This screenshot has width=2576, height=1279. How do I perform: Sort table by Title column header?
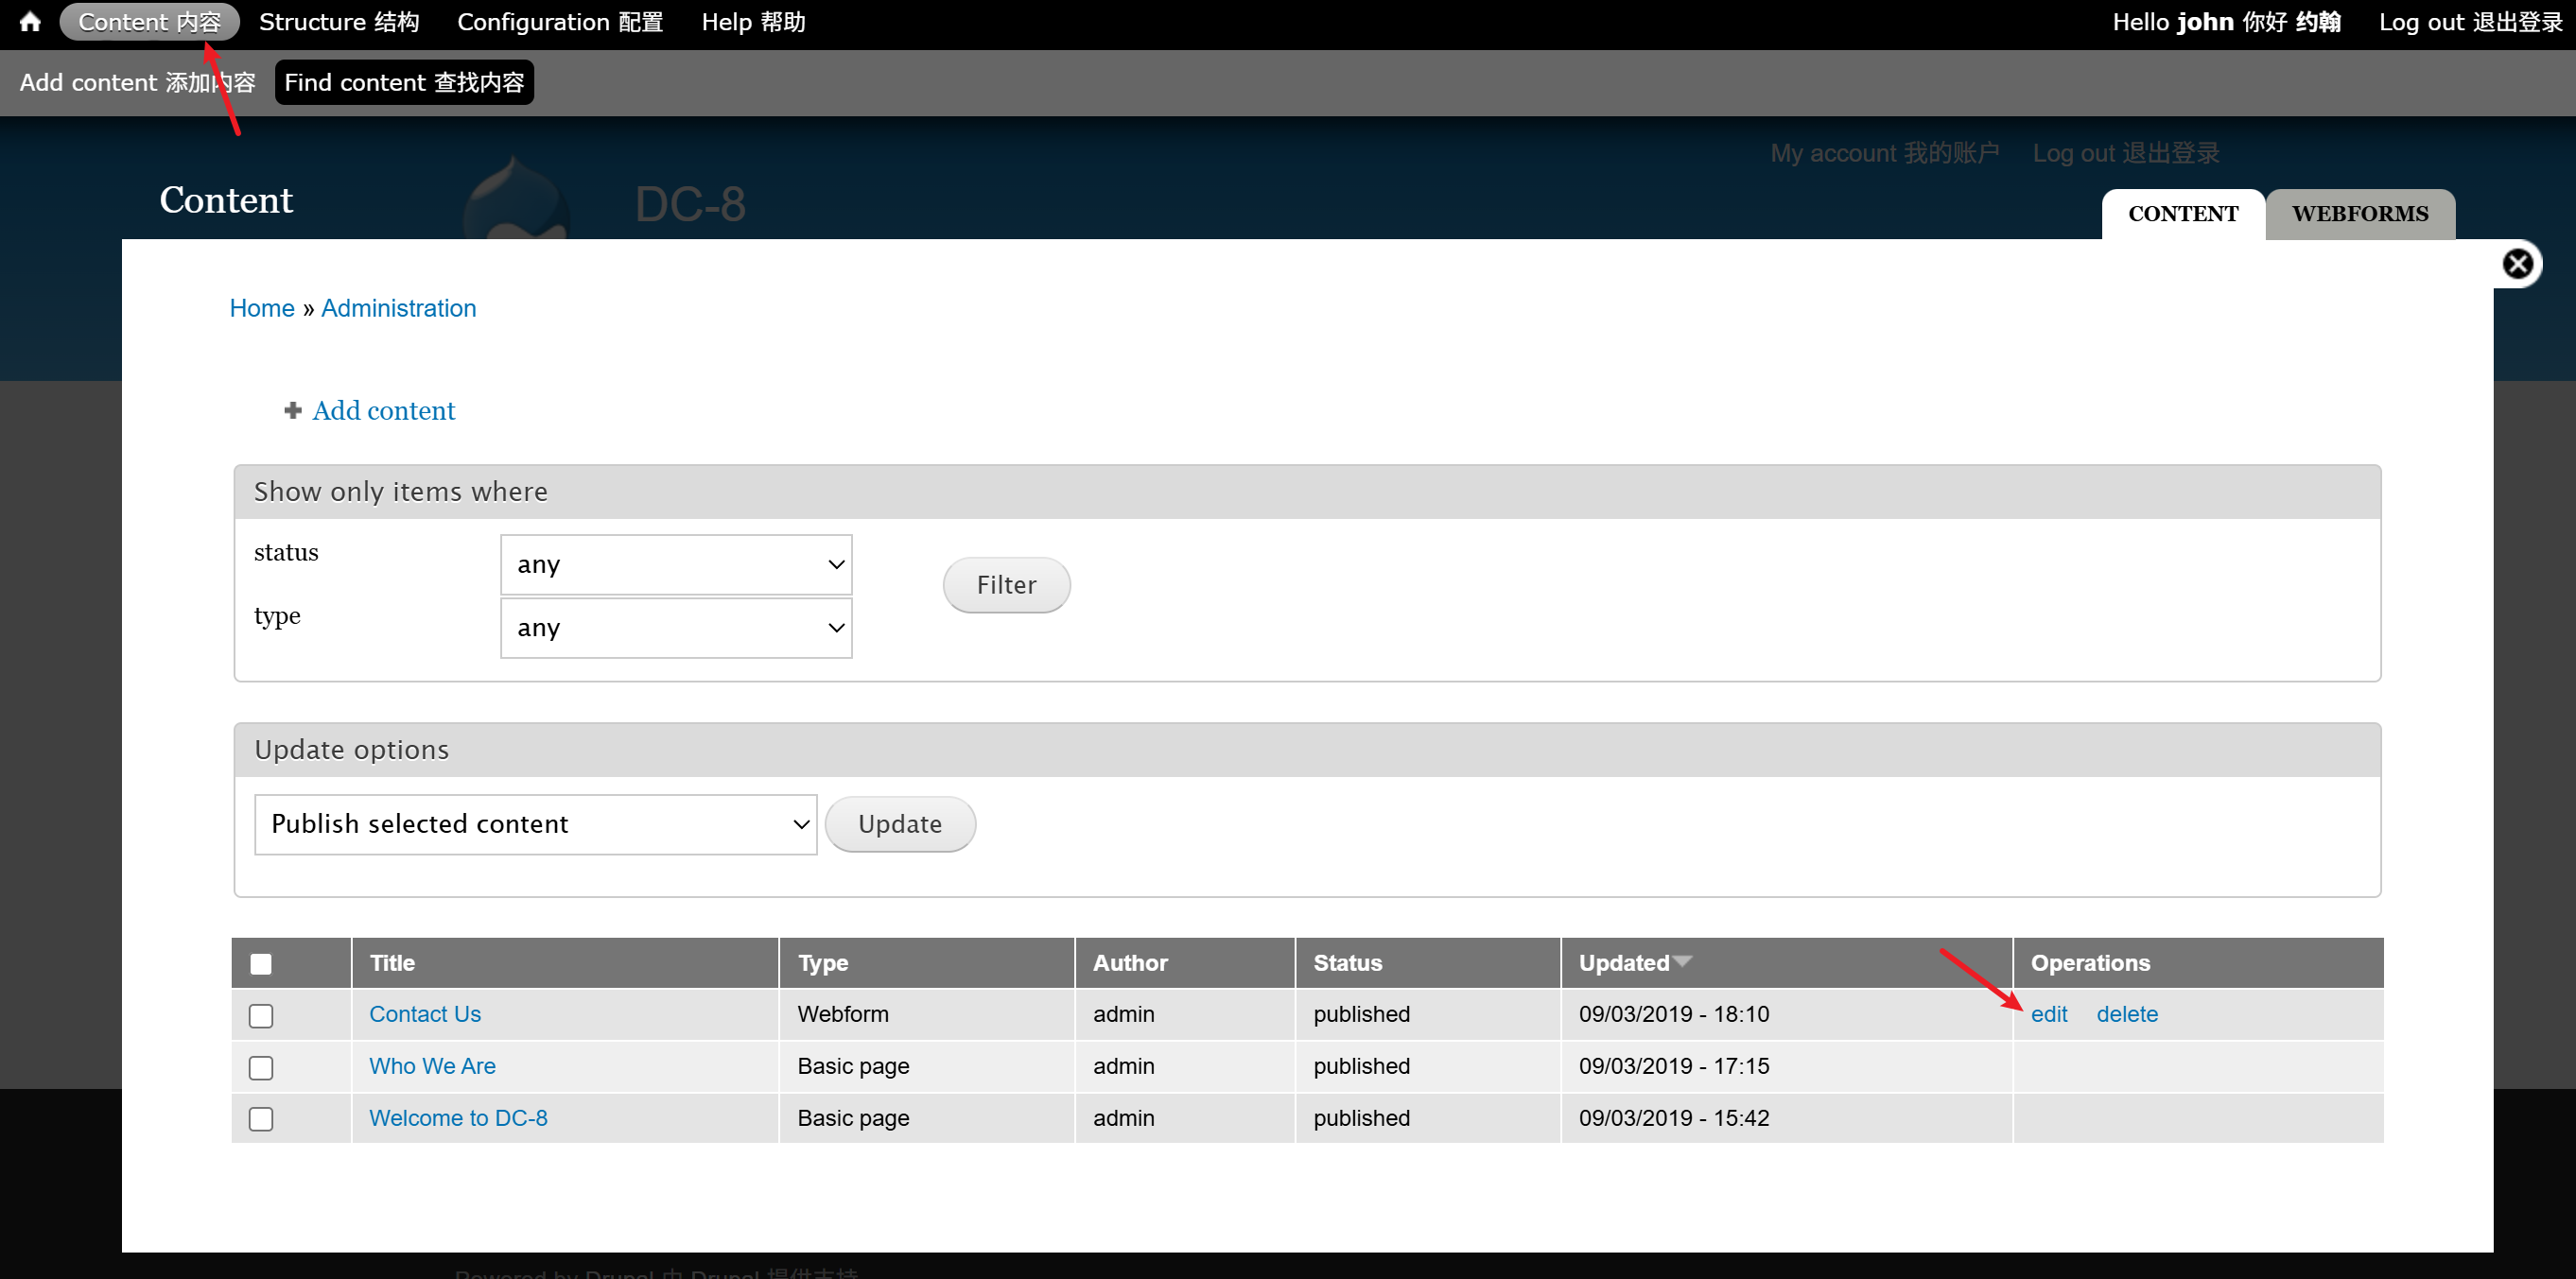click(392, 963)
